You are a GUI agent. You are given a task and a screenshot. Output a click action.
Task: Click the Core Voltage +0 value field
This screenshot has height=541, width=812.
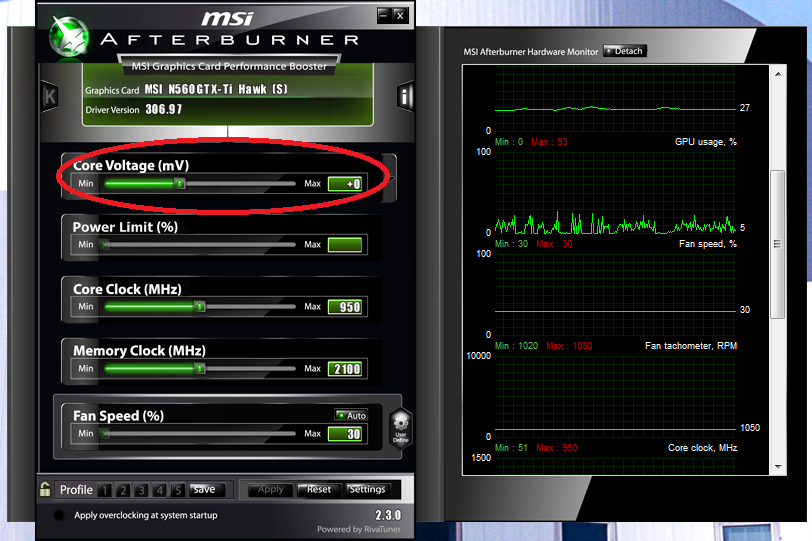(x=345, y=184)
